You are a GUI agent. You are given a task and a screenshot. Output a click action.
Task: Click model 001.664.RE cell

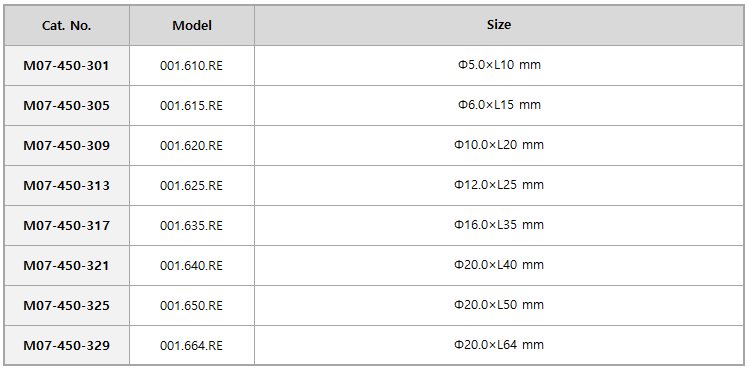click(x=192, y=345)
